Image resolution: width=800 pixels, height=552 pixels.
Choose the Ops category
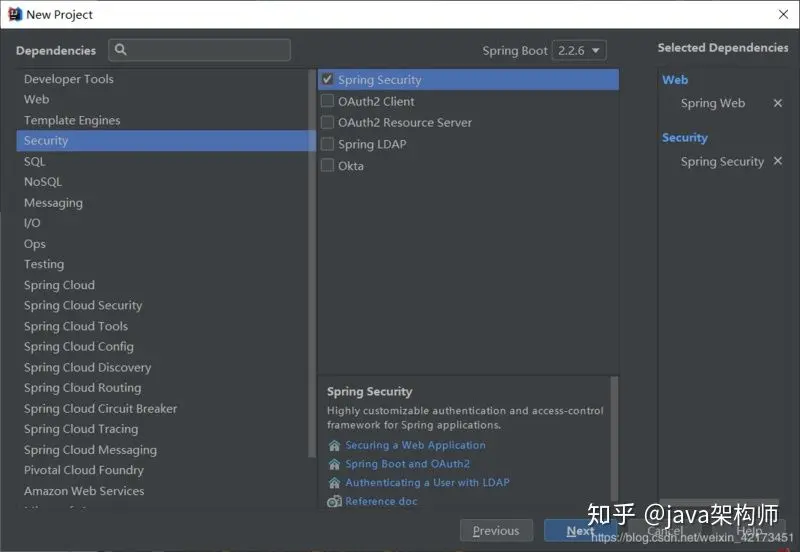pos(162,244)
